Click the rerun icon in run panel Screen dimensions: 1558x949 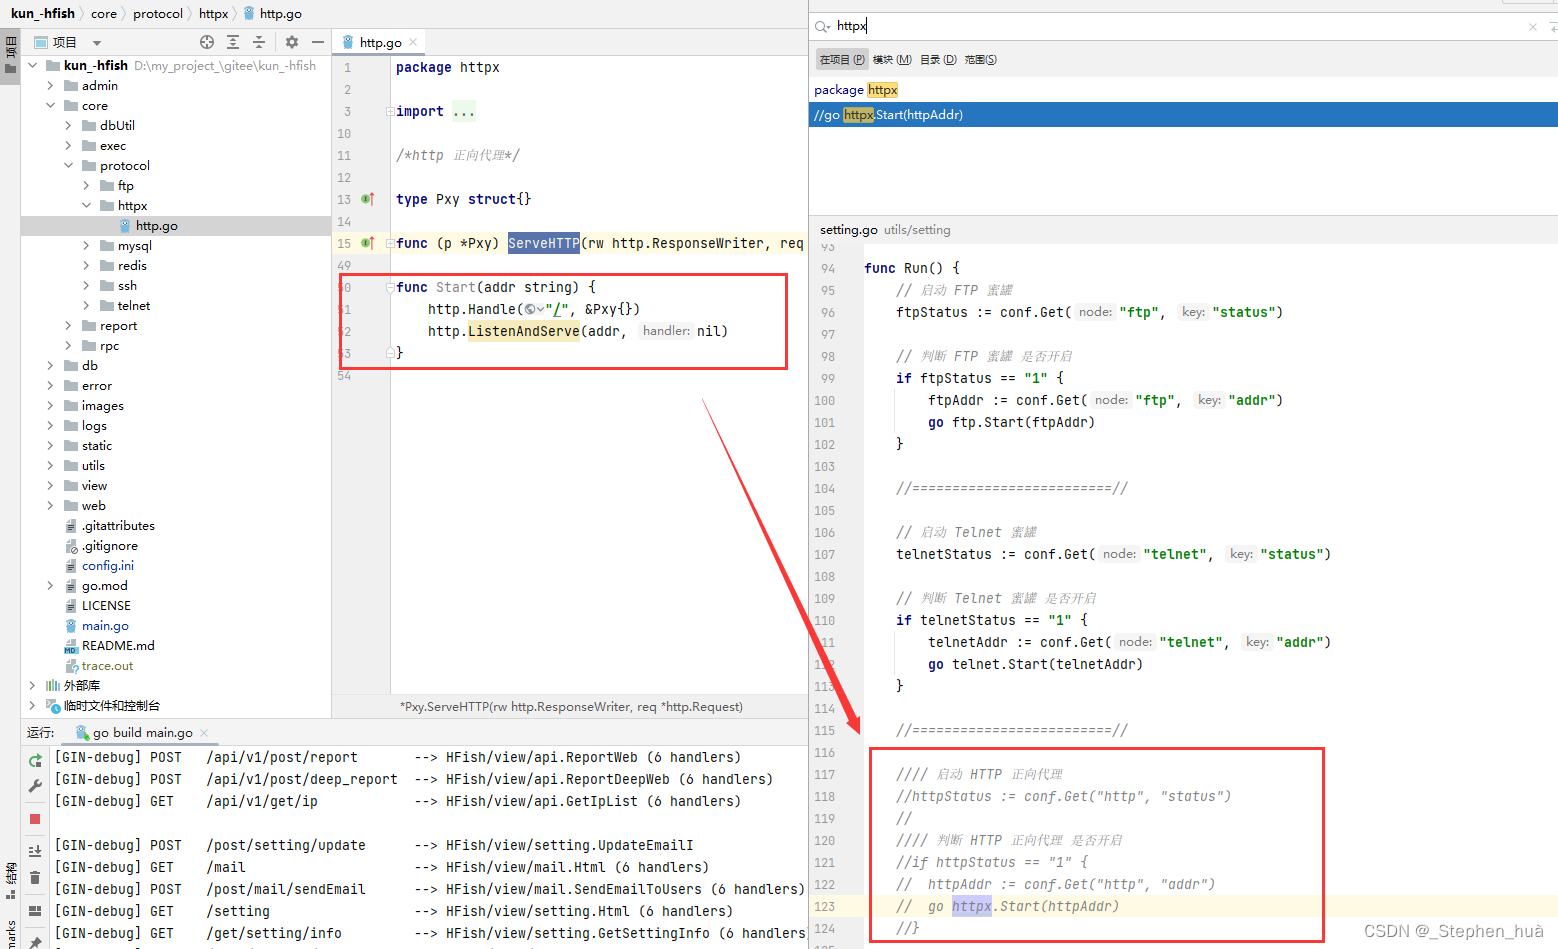coord(35,761)
